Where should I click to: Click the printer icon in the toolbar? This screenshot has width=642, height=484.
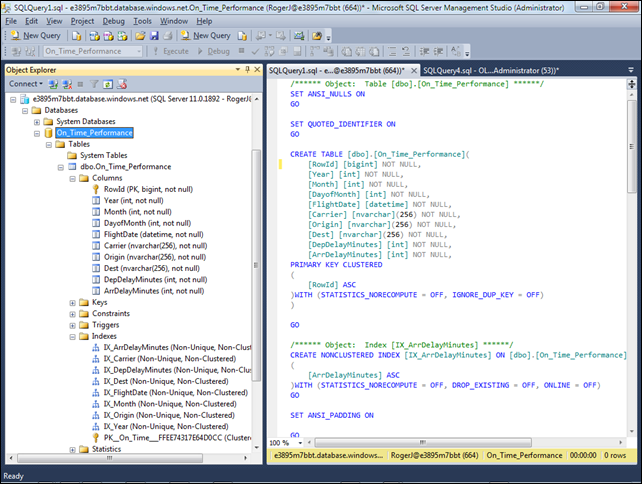pos(168,36)
